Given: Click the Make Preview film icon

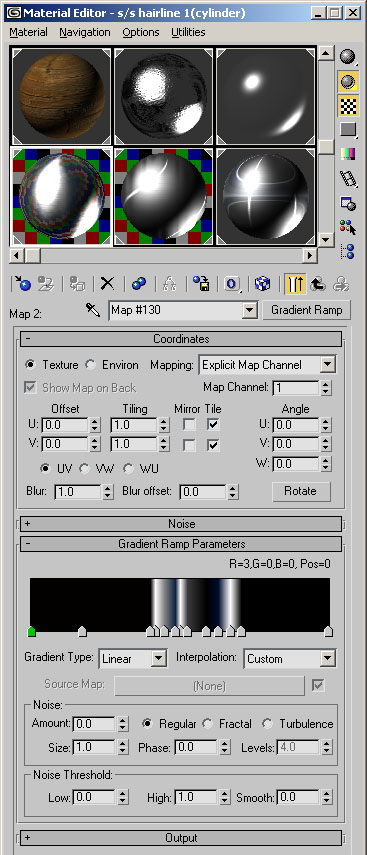Looking at the screenshot, I should coord(348,178).
